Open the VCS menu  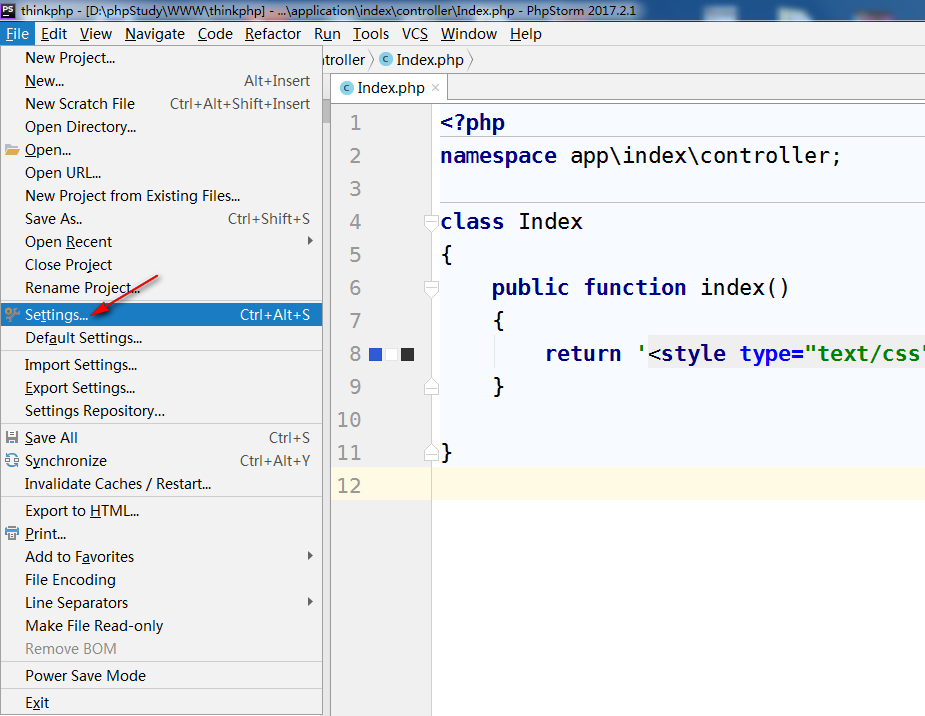coord(415,34)
